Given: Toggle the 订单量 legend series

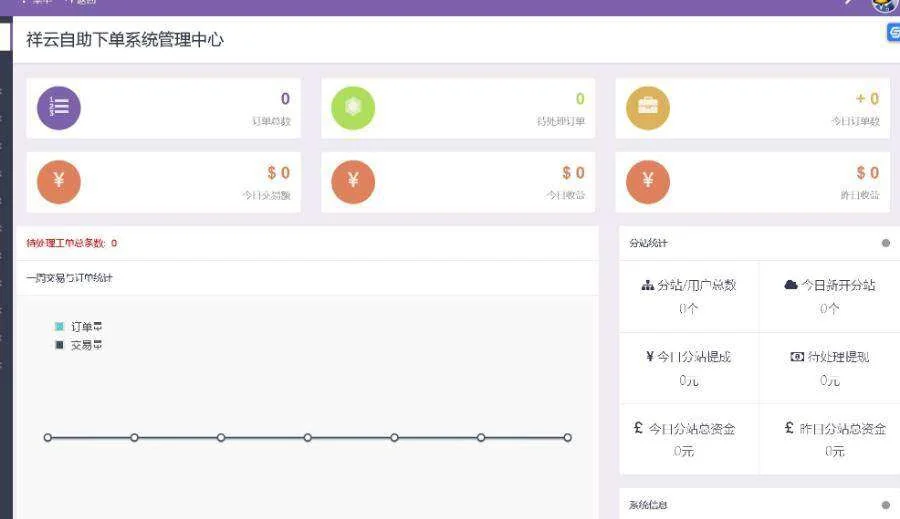Looking at the screenshot, I should 60,326.
